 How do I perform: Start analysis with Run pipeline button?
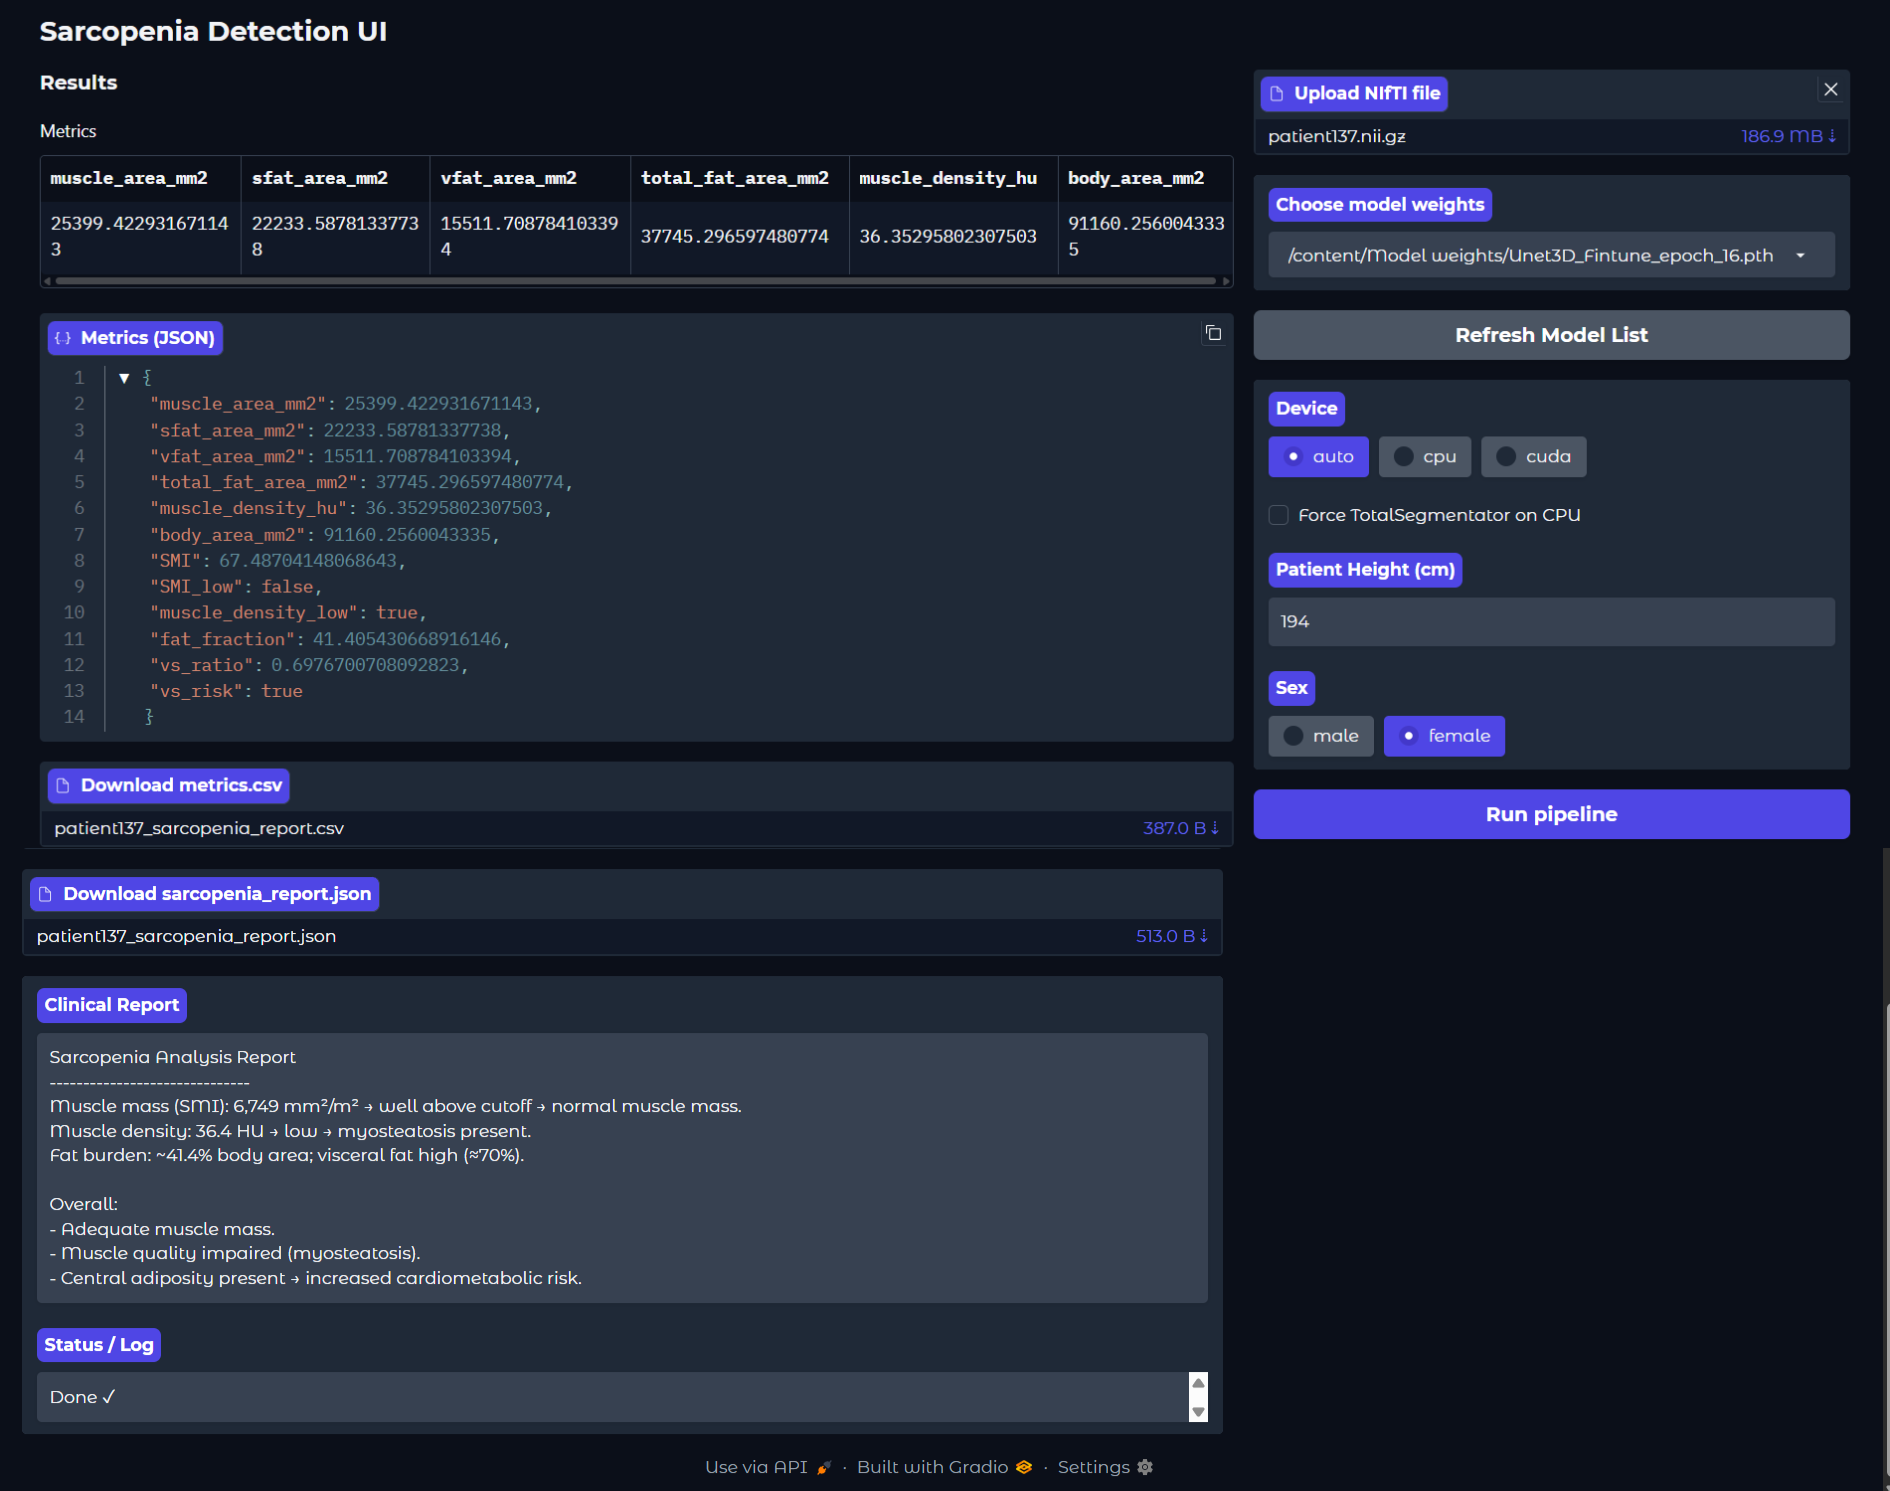click(1550, 814)
